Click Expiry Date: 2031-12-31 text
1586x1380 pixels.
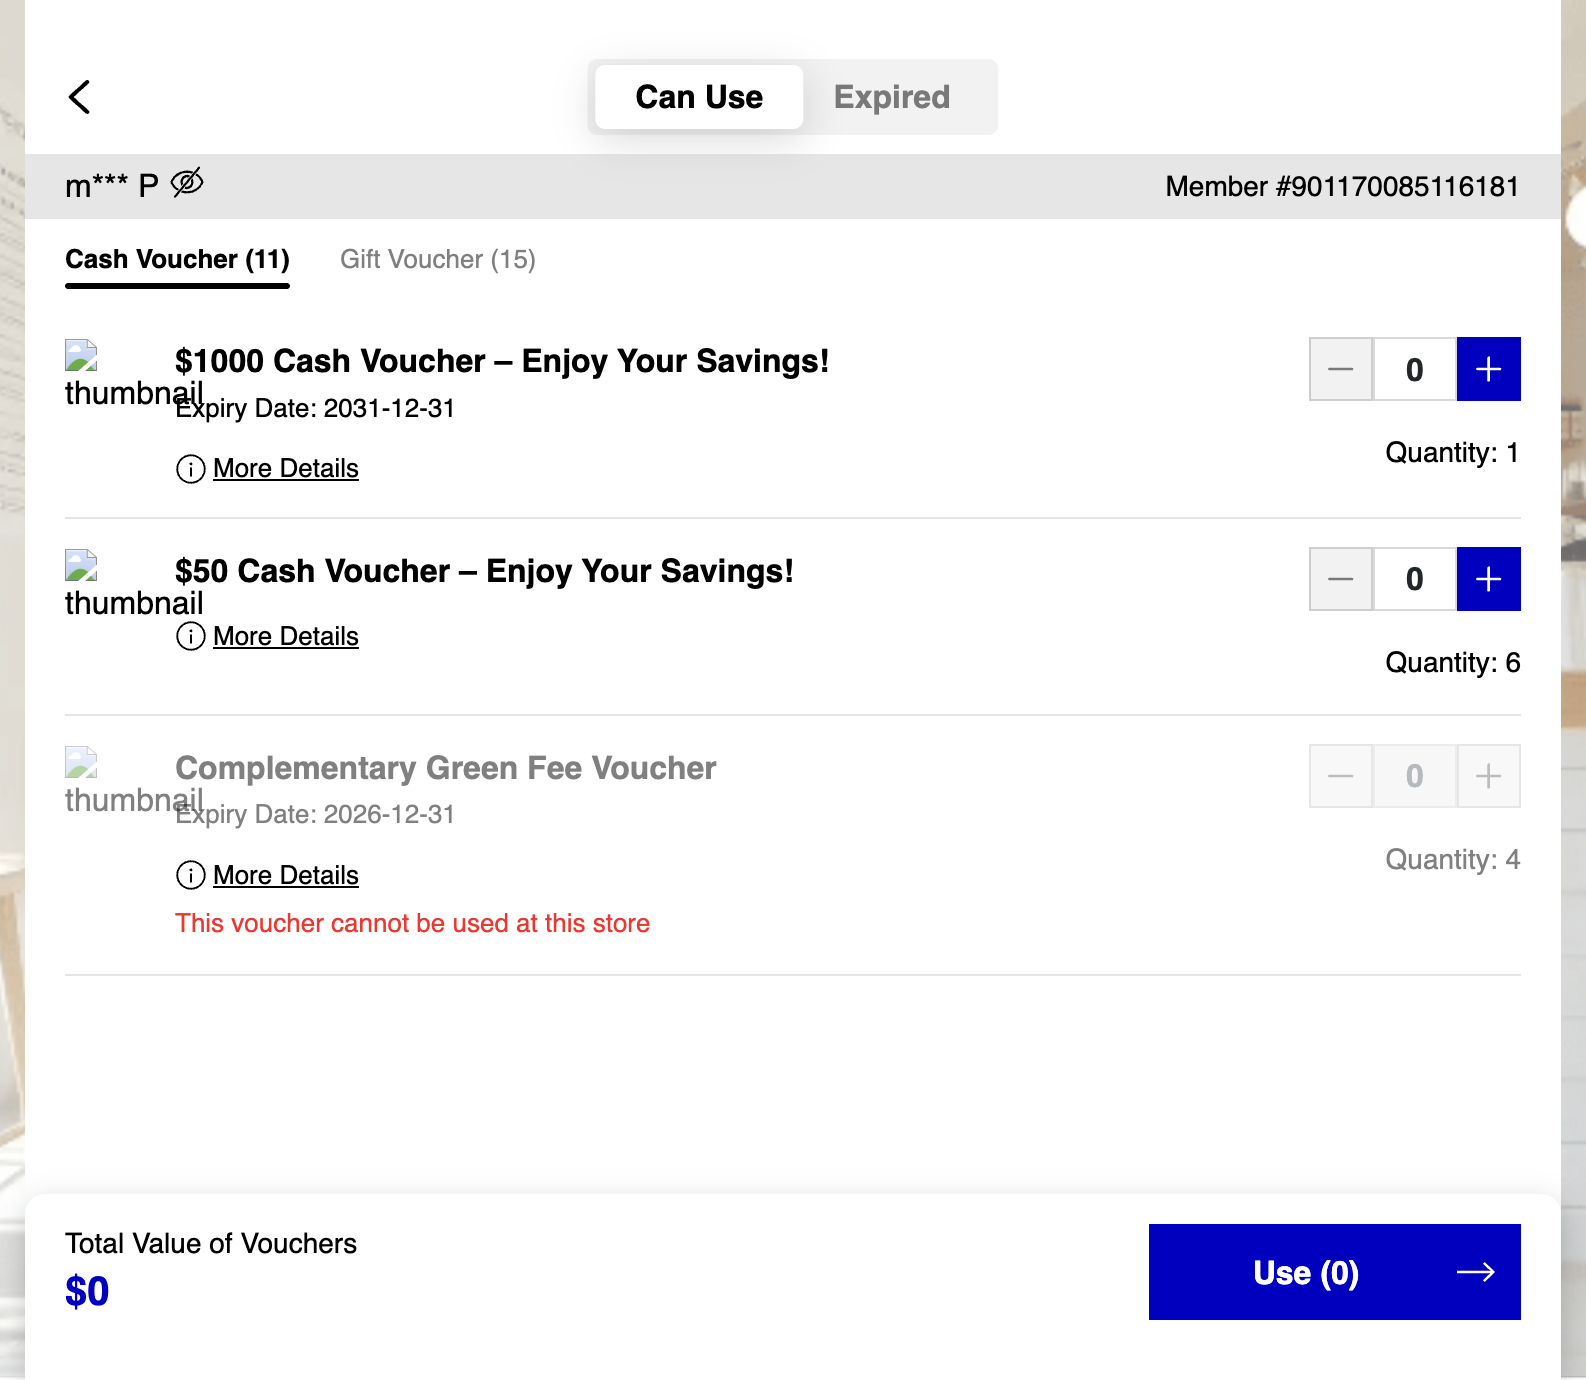(x=315, y=408)
